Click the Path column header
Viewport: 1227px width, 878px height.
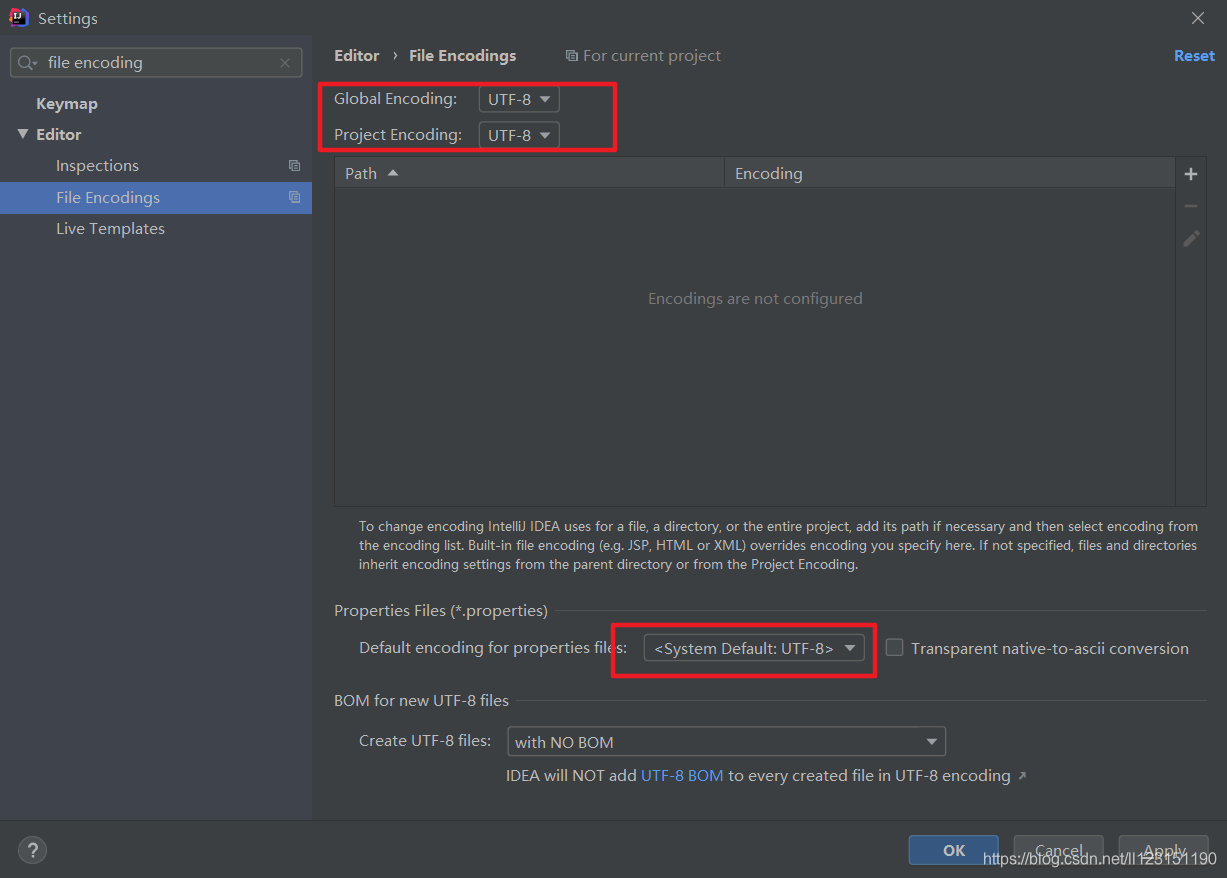click(529, 173)
